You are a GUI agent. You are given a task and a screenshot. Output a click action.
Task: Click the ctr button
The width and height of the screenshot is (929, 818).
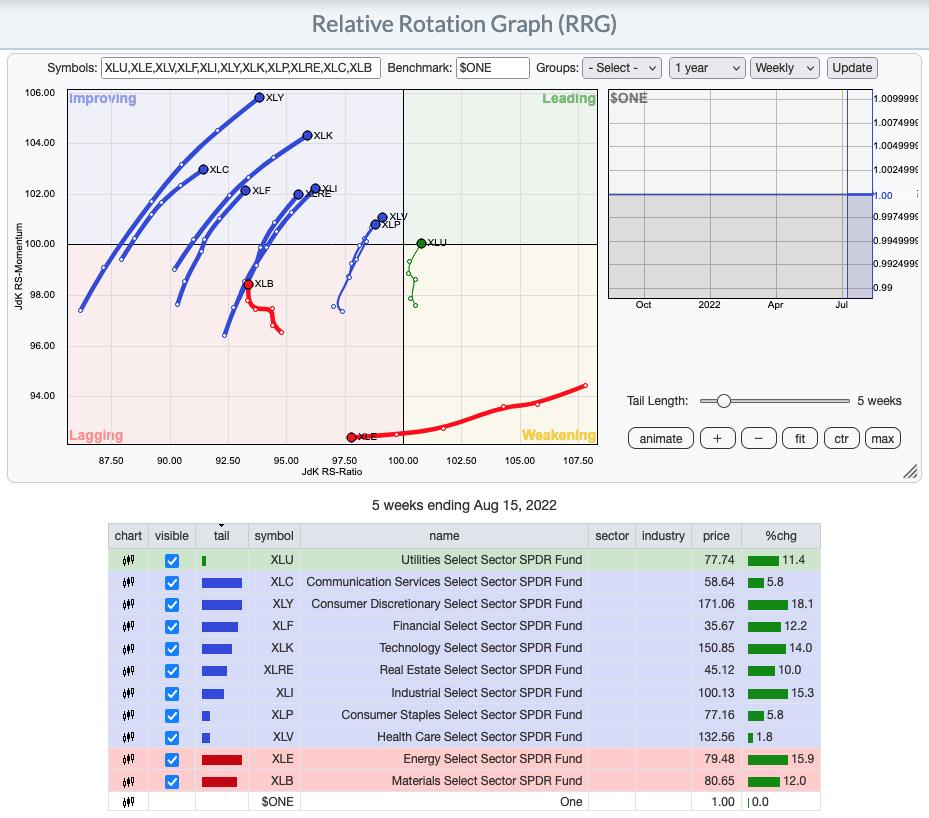841,438
